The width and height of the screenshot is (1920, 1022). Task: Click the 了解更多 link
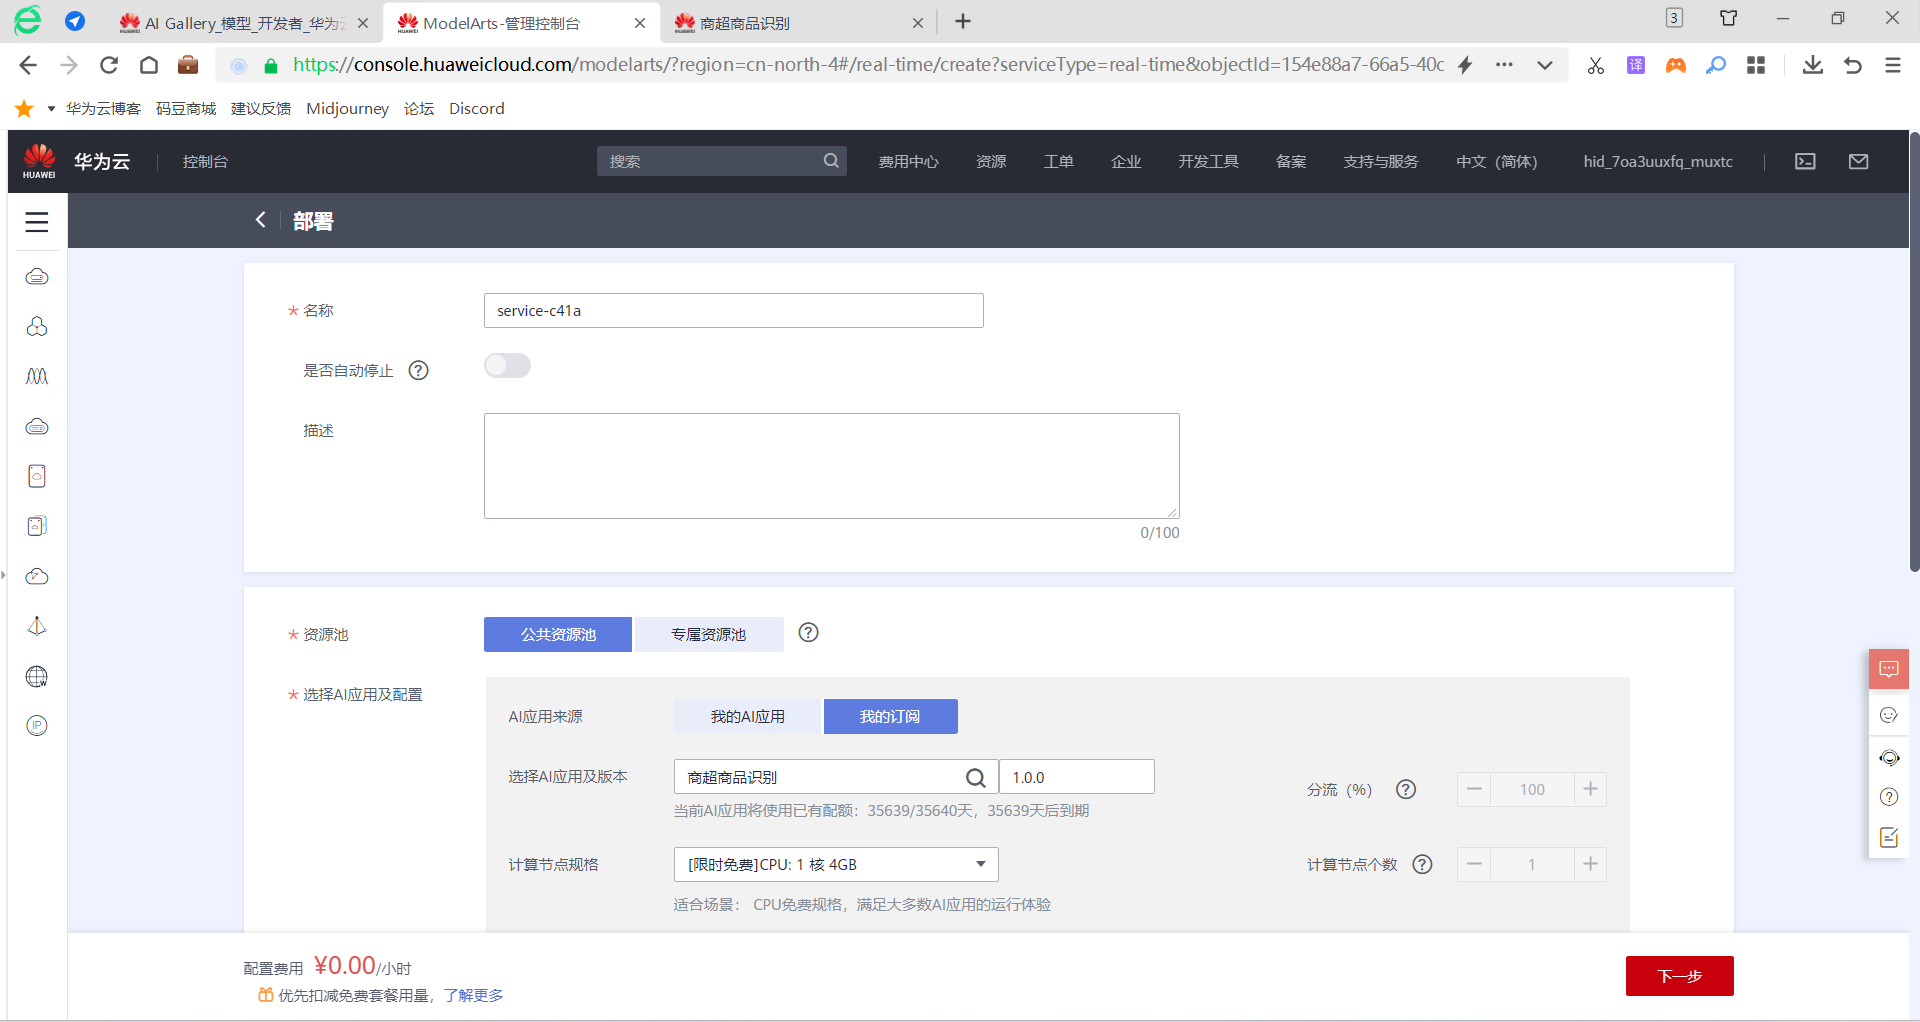click(x=474, y=995)
